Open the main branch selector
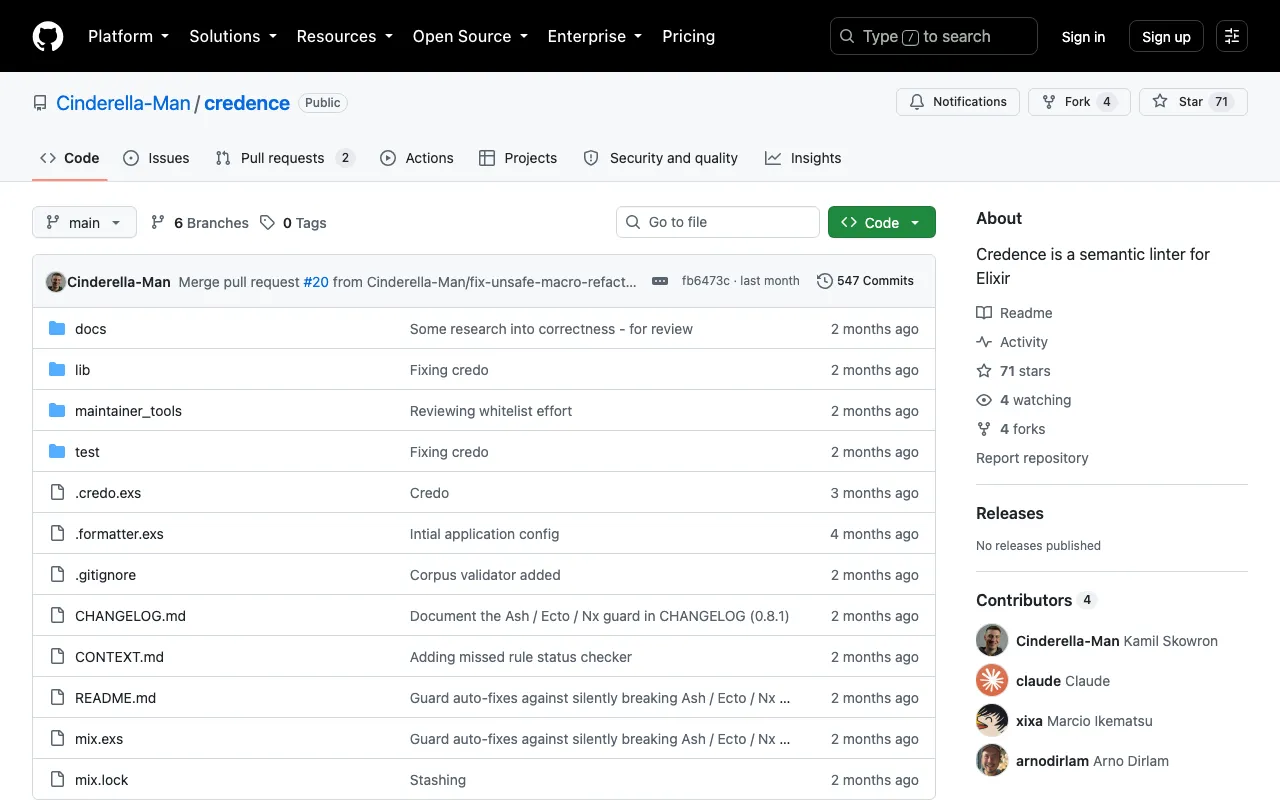Image resolution: width=1280 pixels, height=800 pixels. point(84,222)
